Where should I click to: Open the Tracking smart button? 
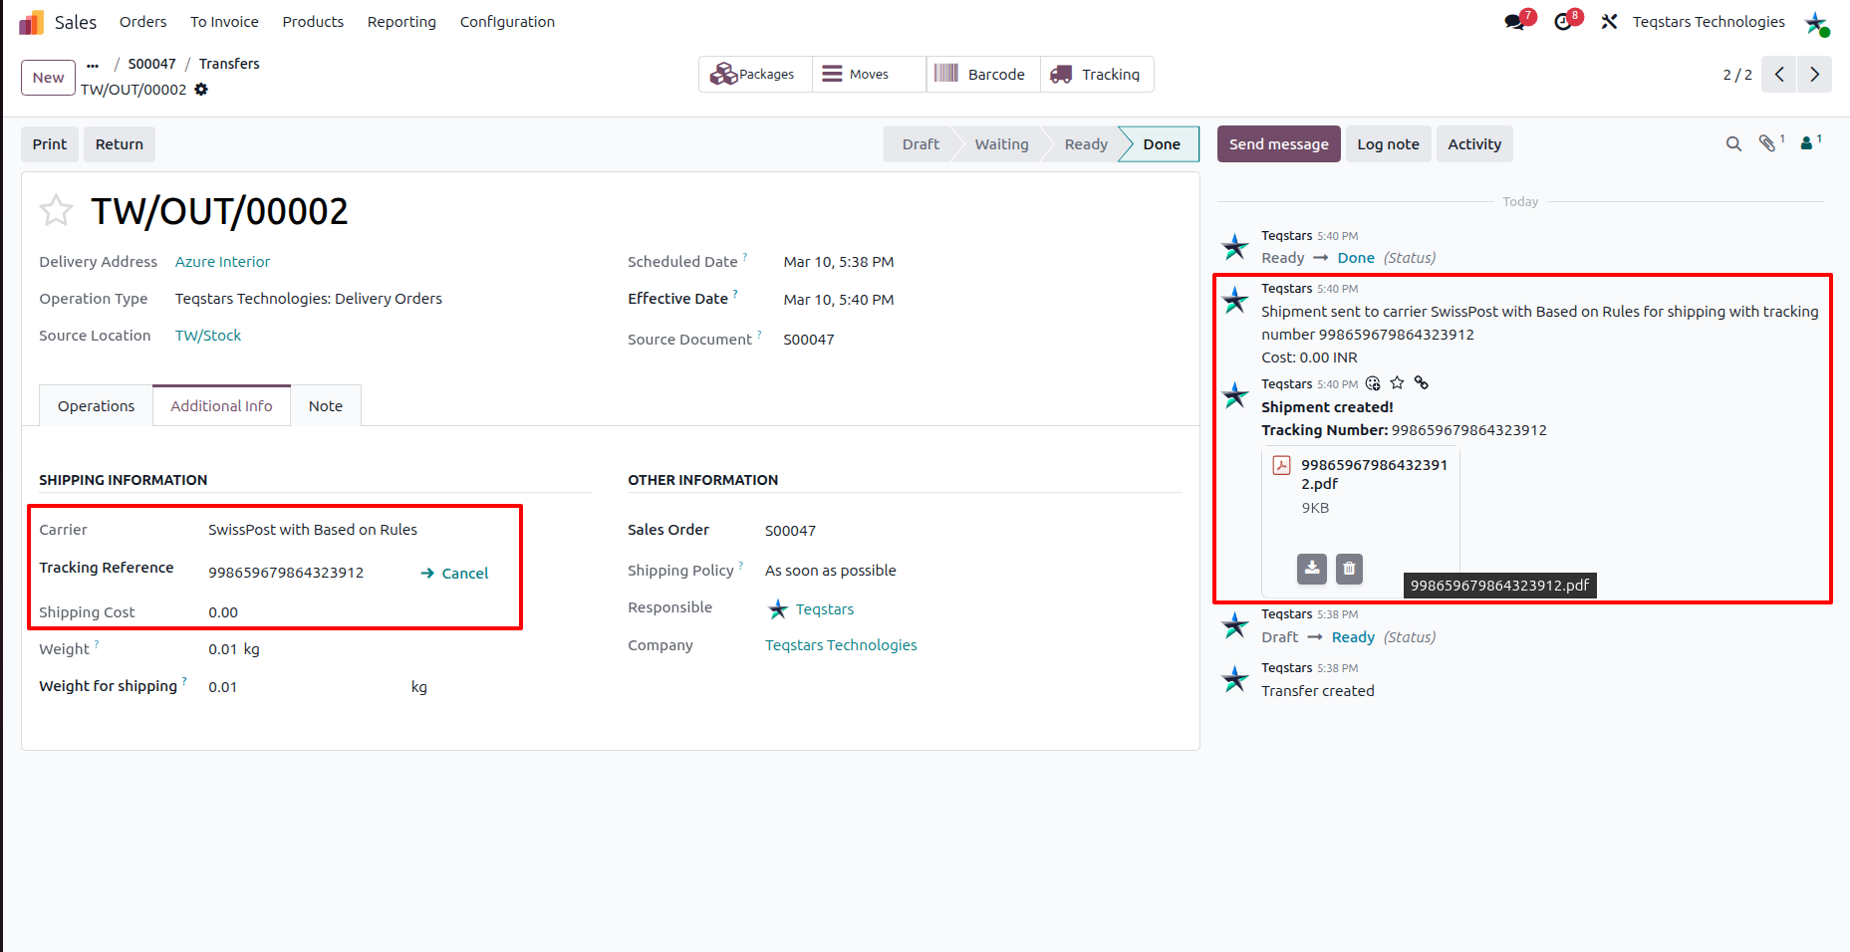1097,74
